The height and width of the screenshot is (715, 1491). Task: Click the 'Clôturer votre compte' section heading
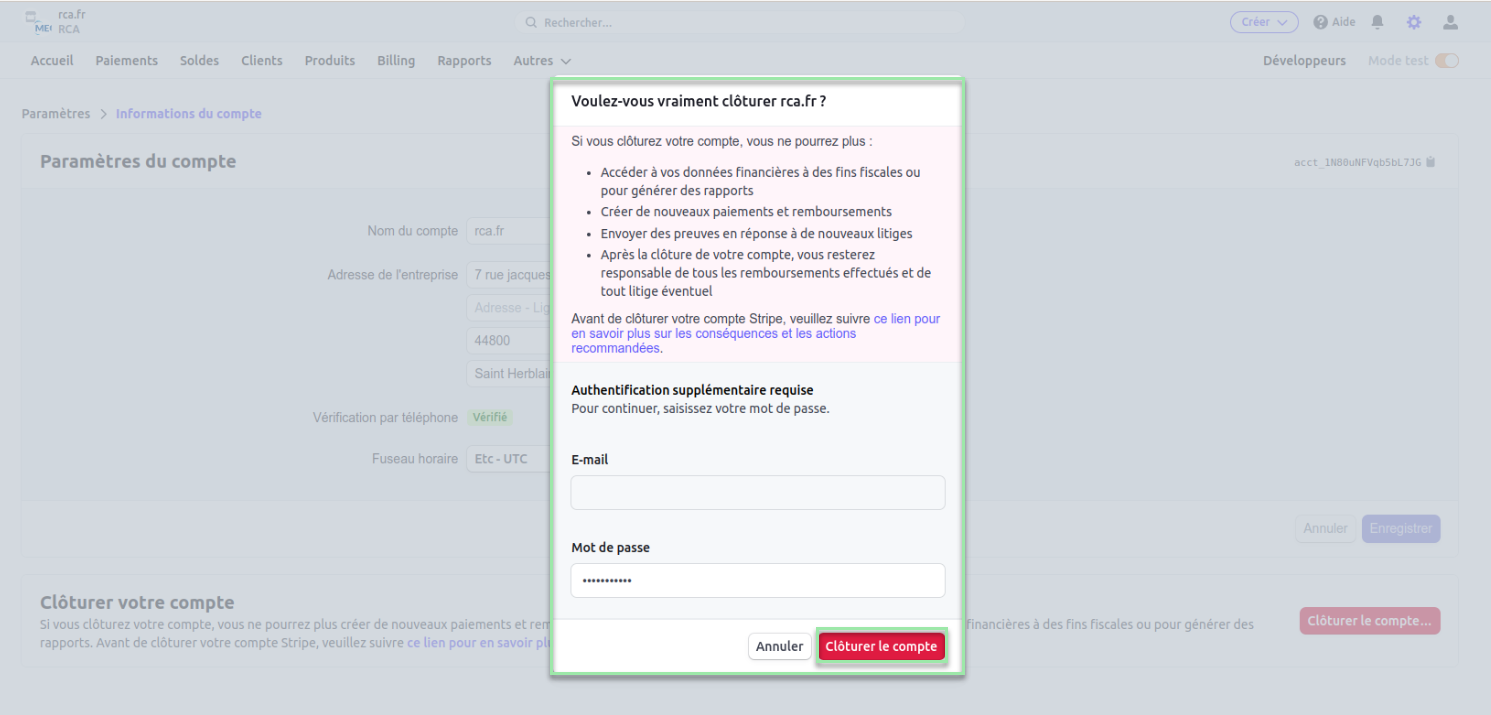137,602
